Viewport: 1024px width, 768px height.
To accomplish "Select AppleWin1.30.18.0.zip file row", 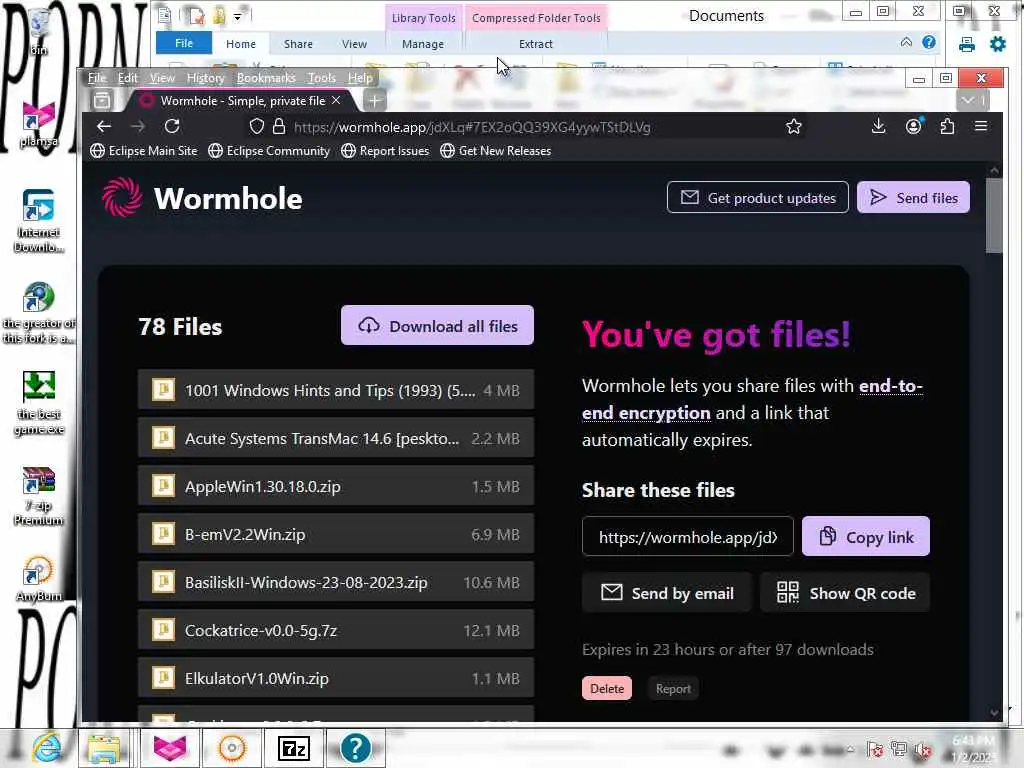I will [336, 486].
